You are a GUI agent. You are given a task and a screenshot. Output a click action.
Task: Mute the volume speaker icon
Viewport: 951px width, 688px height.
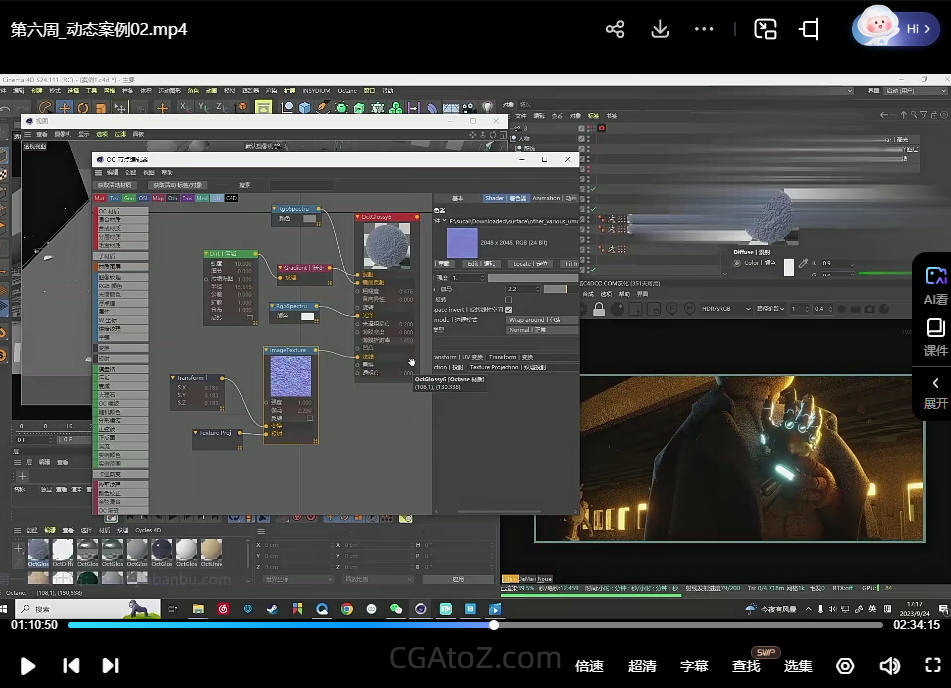(889, 665)
